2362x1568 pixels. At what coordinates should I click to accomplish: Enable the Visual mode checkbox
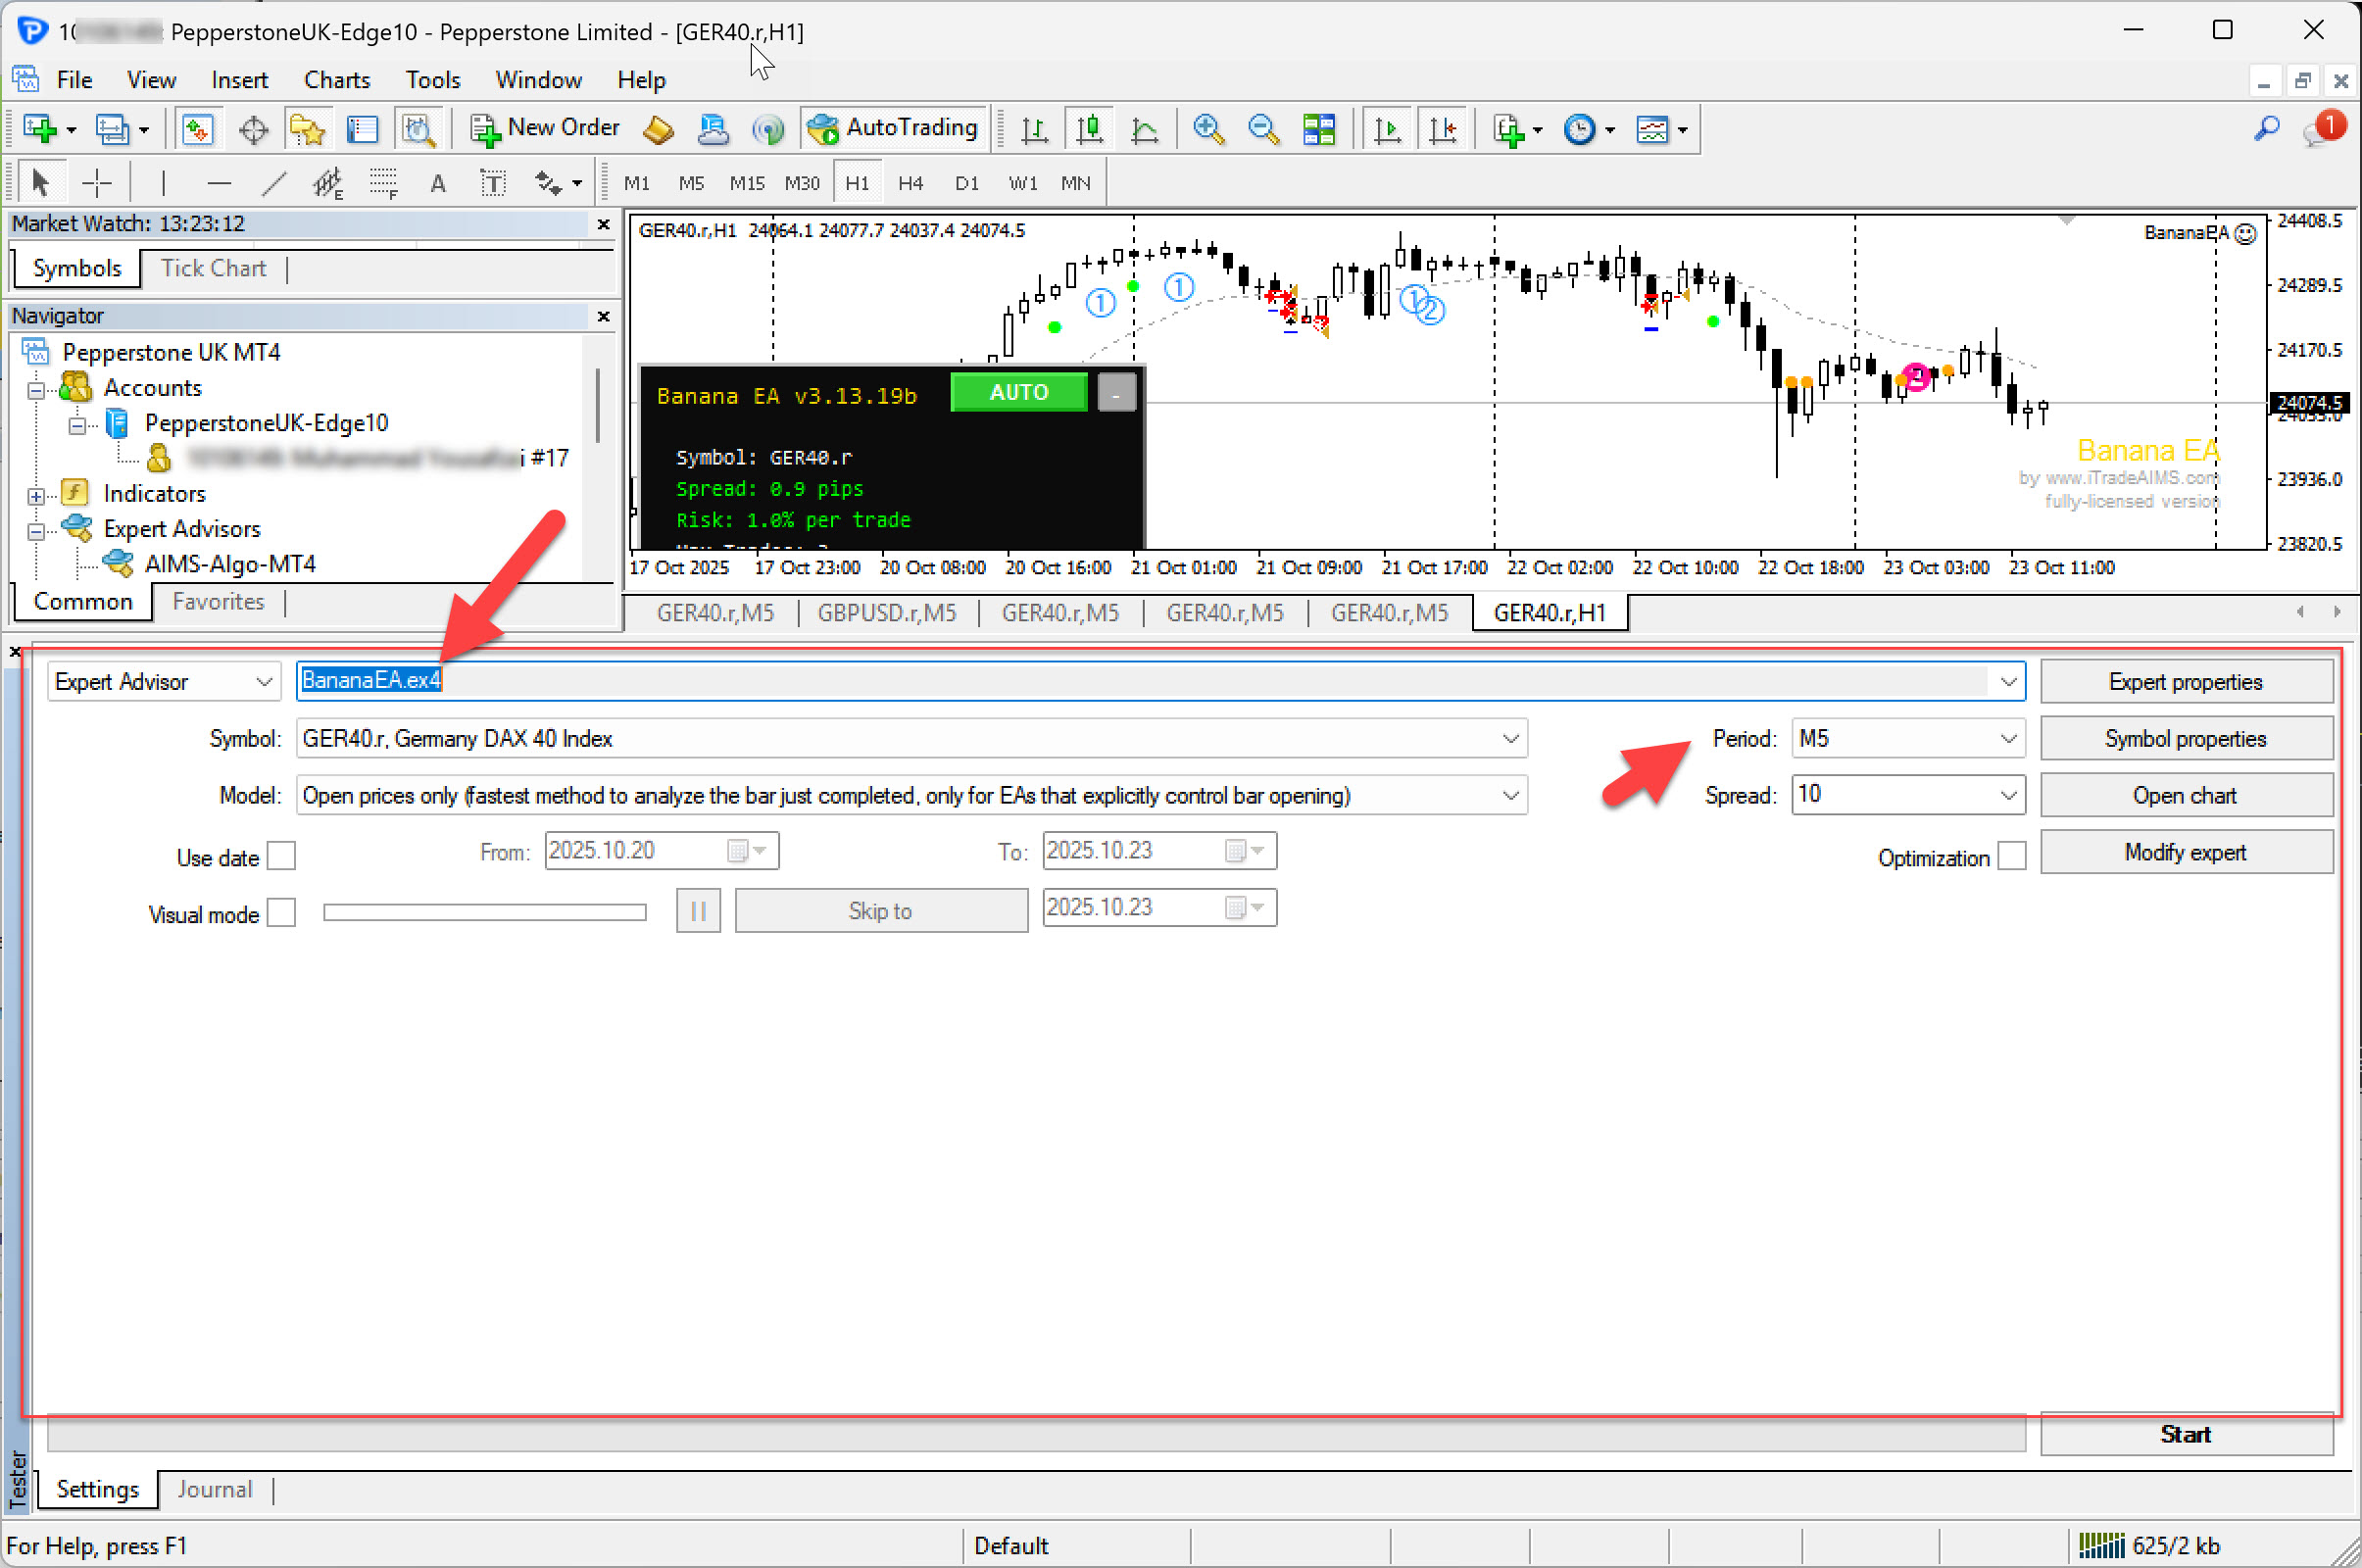coord(282,913)
